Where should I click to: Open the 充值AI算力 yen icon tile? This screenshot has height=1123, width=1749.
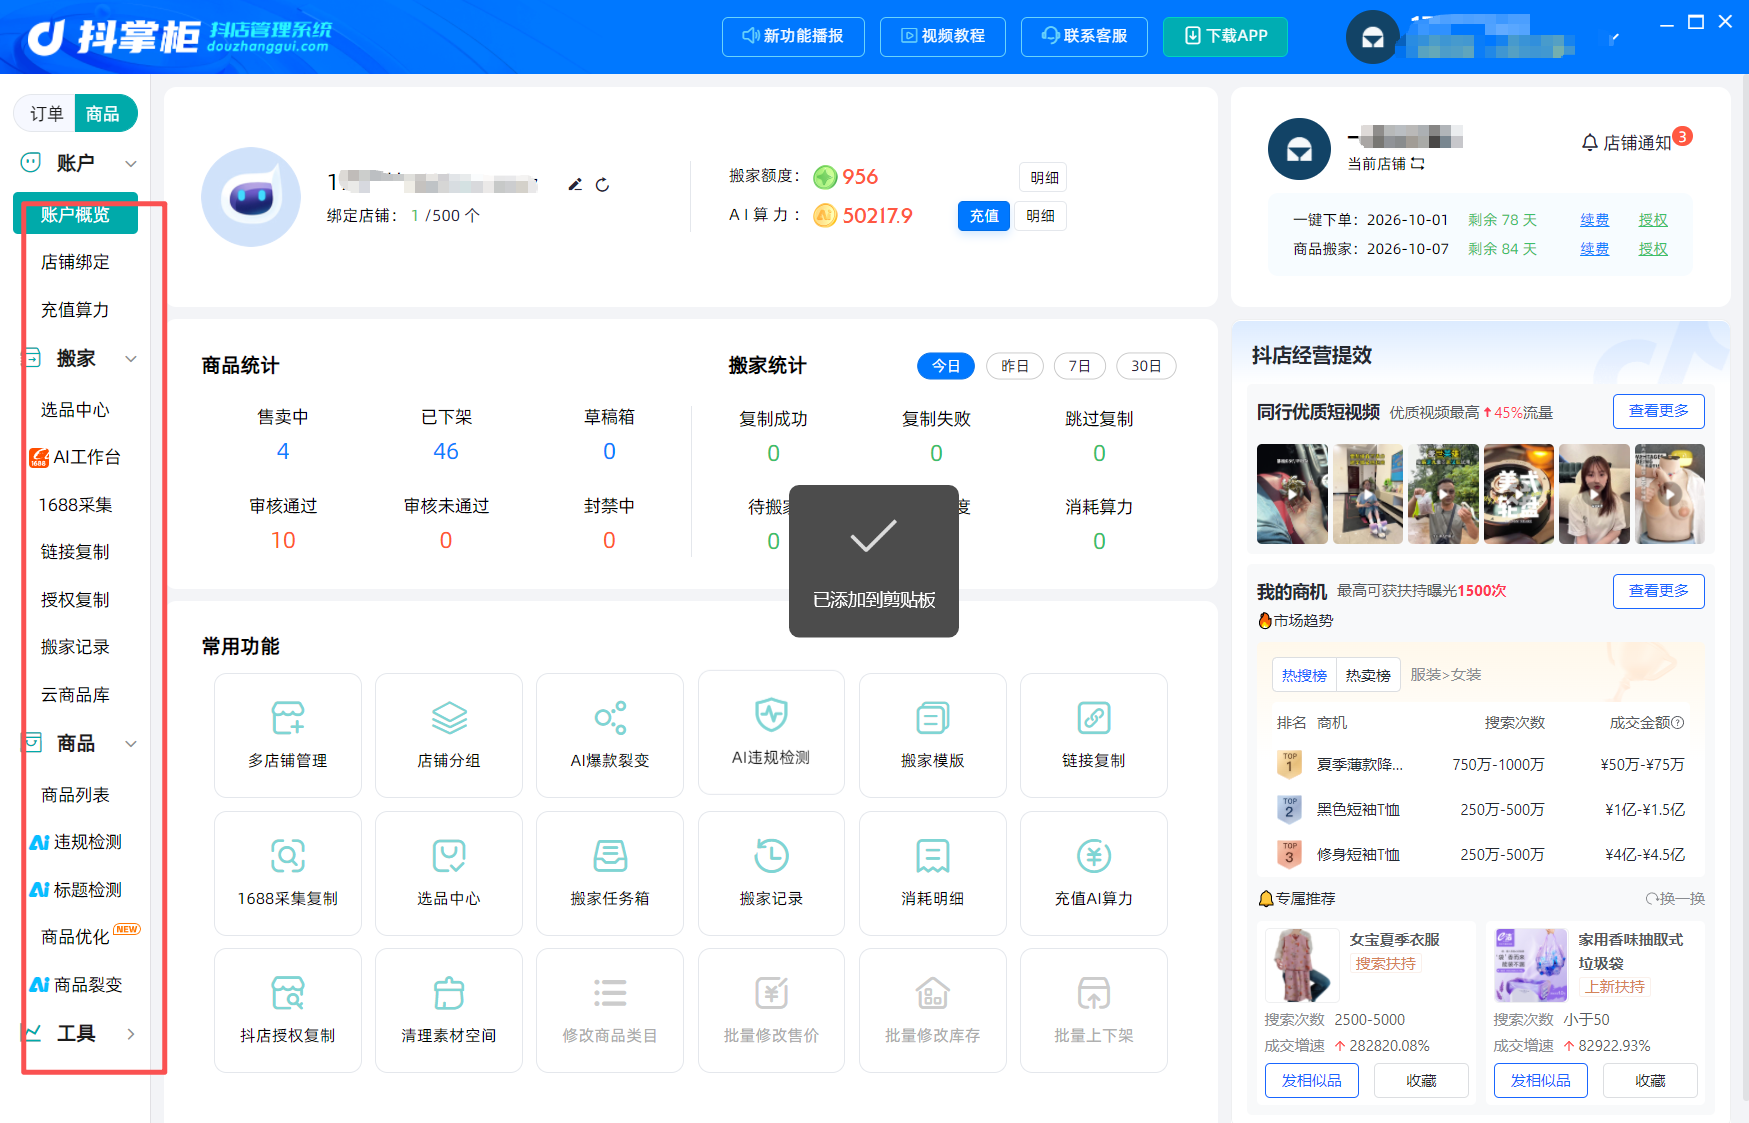point(1094,856)
